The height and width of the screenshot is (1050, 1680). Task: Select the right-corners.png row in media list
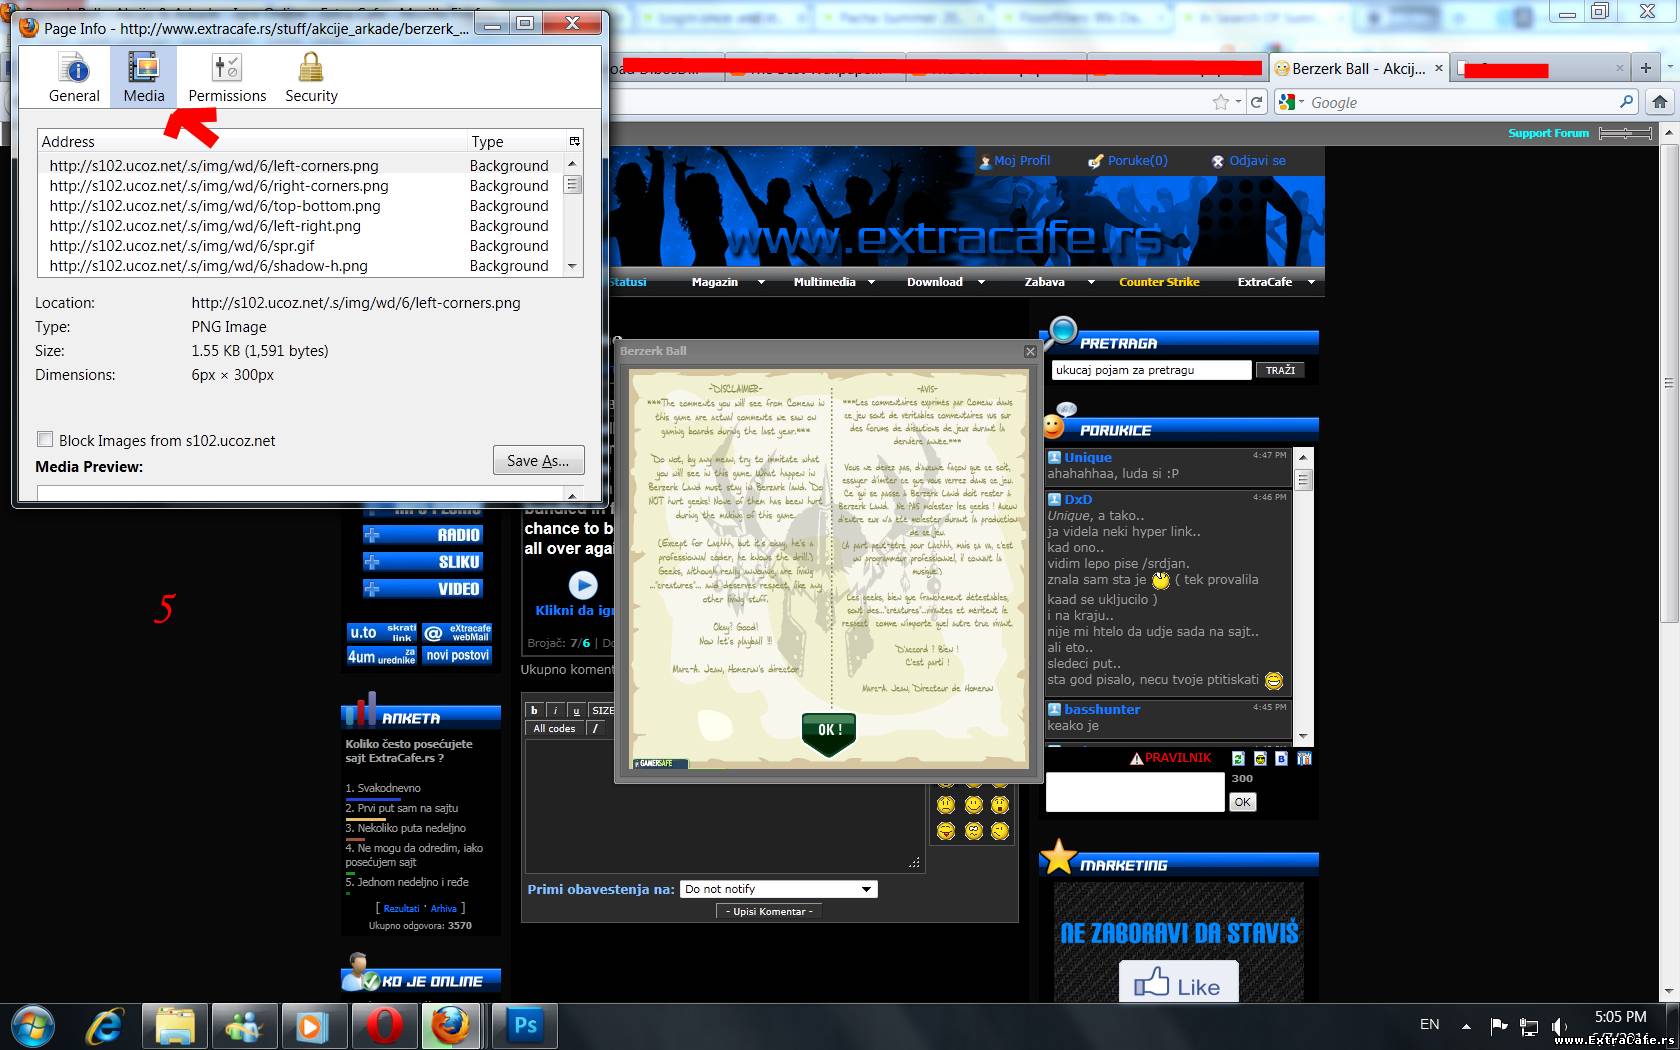click(301, 186)
